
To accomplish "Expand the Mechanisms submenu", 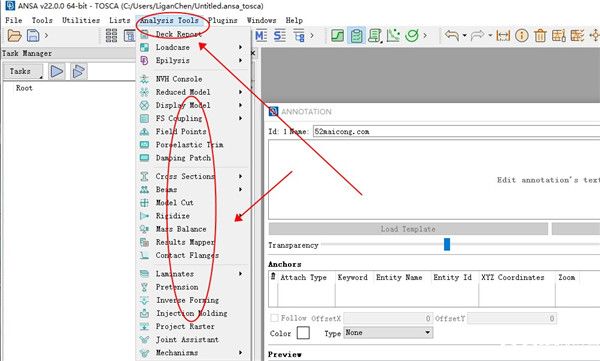I will click(x=240, y=352).
